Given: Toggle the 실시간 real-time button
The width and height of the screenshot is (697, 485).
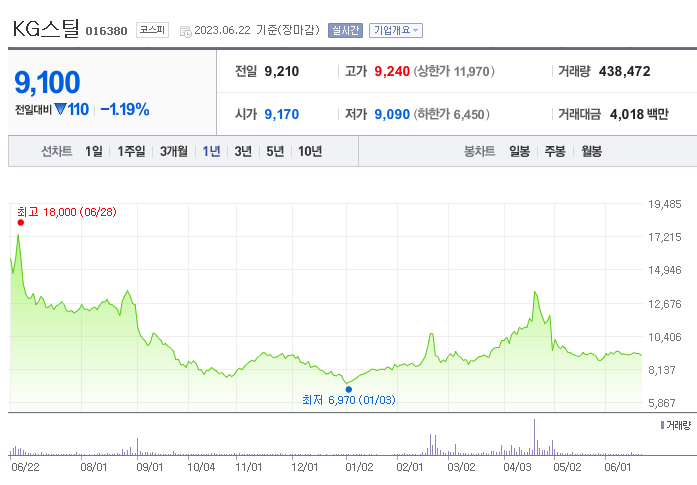Looking at the screenshot, I should [345, 30].
